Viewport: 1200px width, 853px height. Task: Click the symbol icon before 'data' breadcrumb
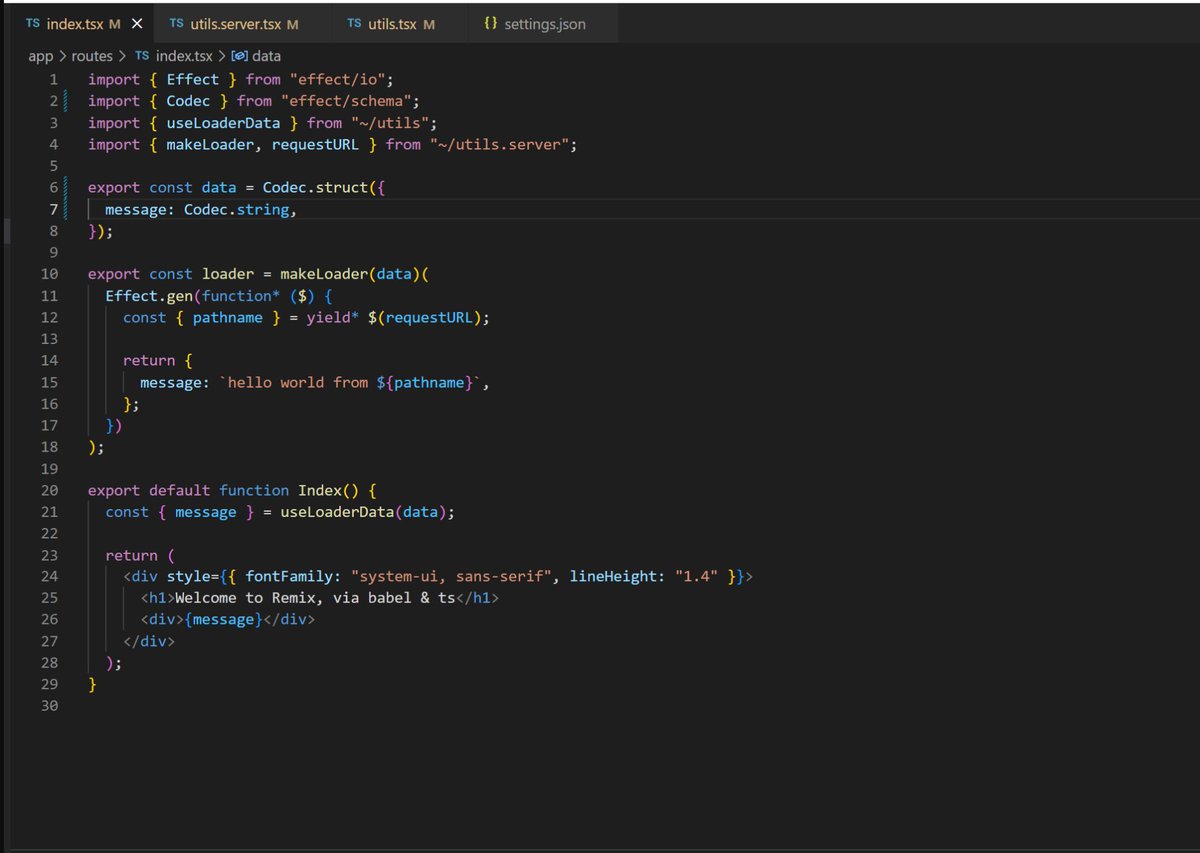click(x=239, y=57)
